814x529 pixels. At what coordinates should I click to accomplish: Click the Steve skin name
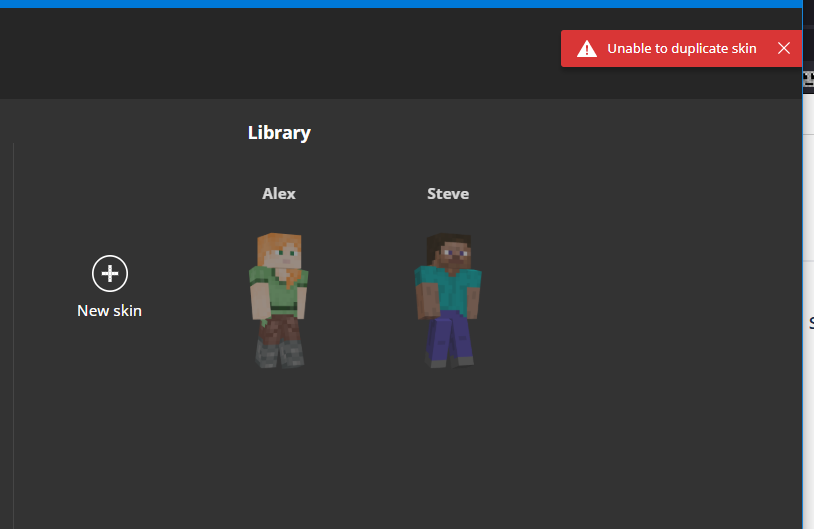click(x=448, y=194)
